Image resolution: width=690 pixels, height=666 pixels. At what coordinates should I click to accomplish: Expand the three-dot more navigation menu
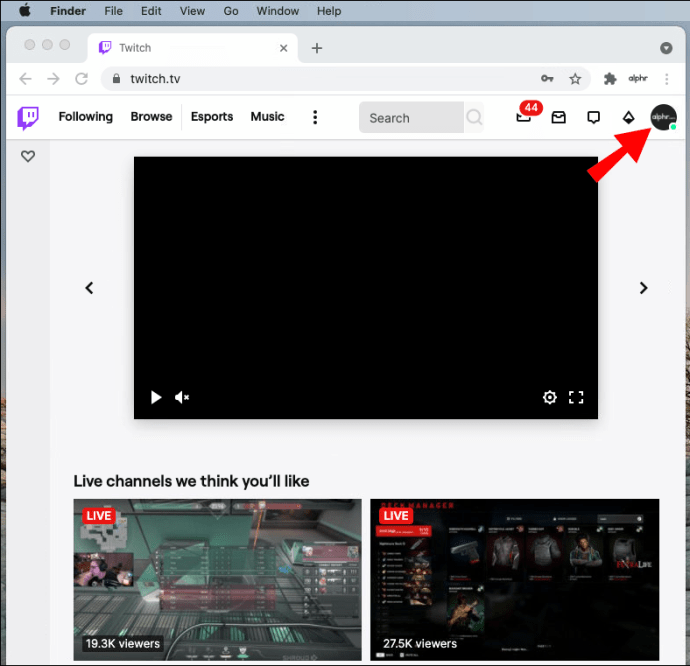coord(315,117)
